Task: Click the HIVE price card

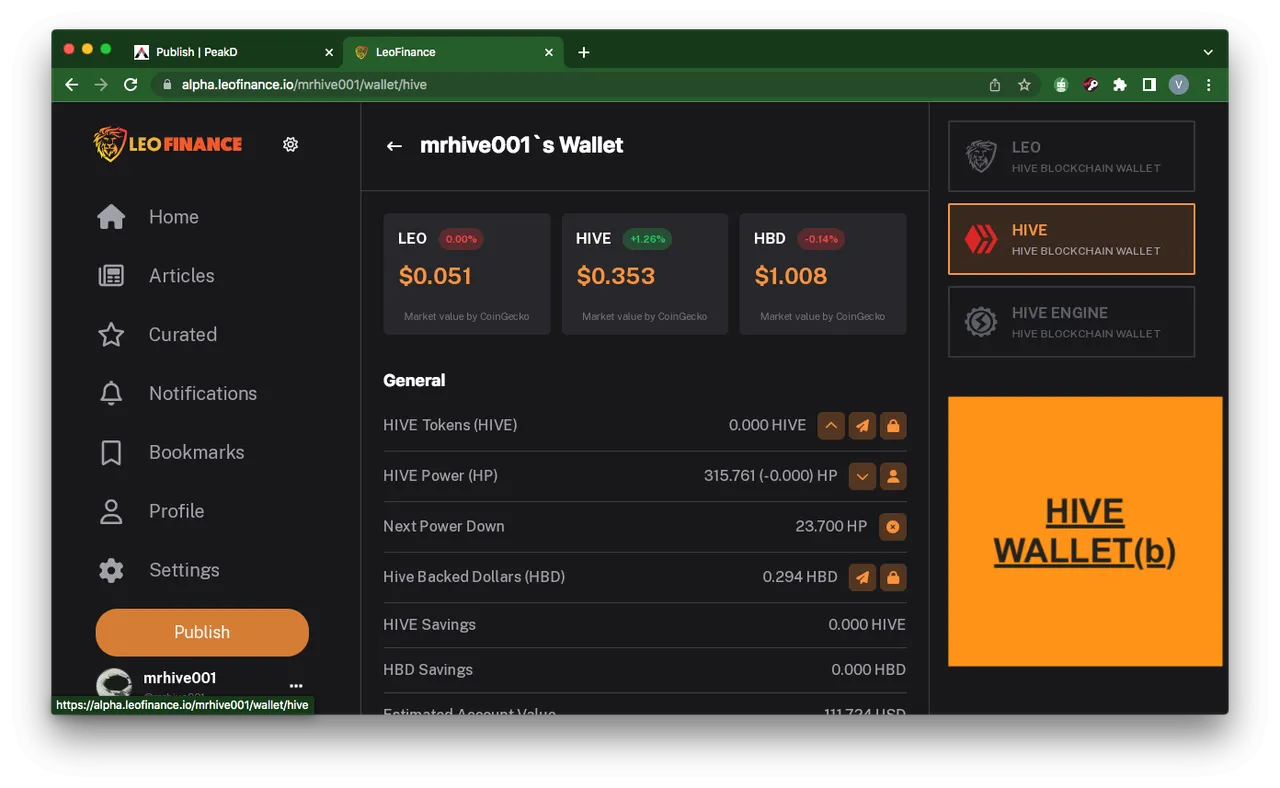Action: [645, 274]
